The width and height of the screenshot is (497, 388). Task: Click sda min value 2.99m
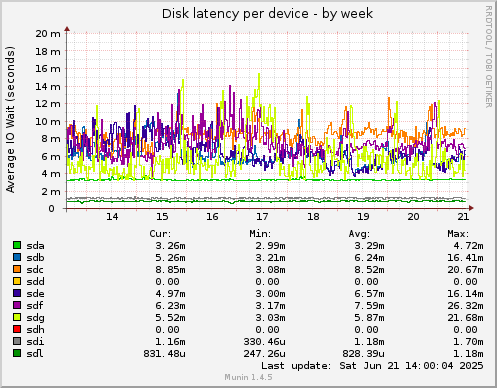tap(270, 246)
